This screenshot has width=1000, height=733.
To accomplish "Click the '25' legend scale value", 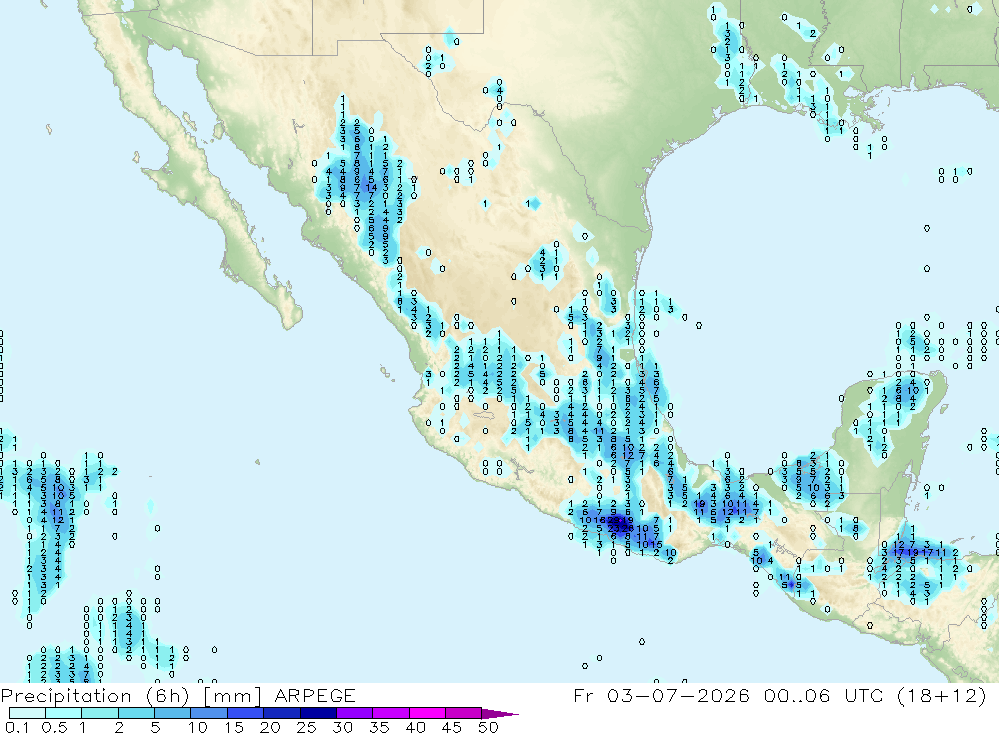I will tap(307, 727).
